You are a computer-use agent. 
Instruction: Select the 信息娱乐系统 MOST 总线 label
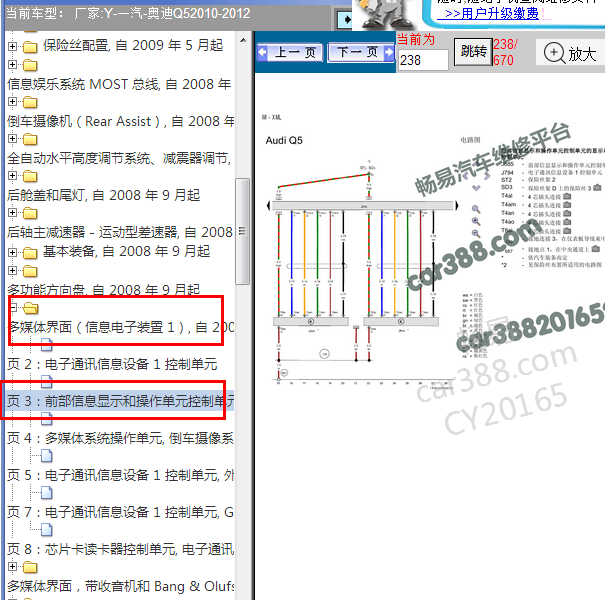click(x=119, y=84)
